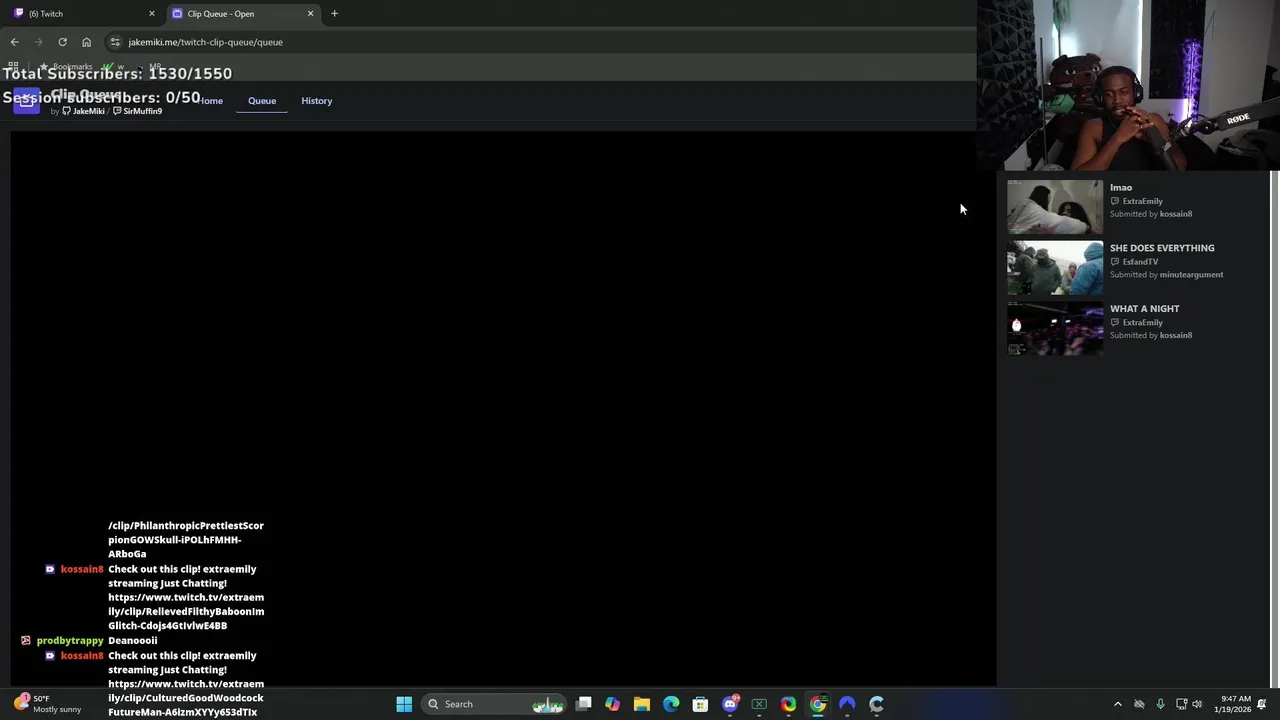Open the apps grid in bookmarks bar
This screenshot has width=1280, height=720.
pos(14,66)
